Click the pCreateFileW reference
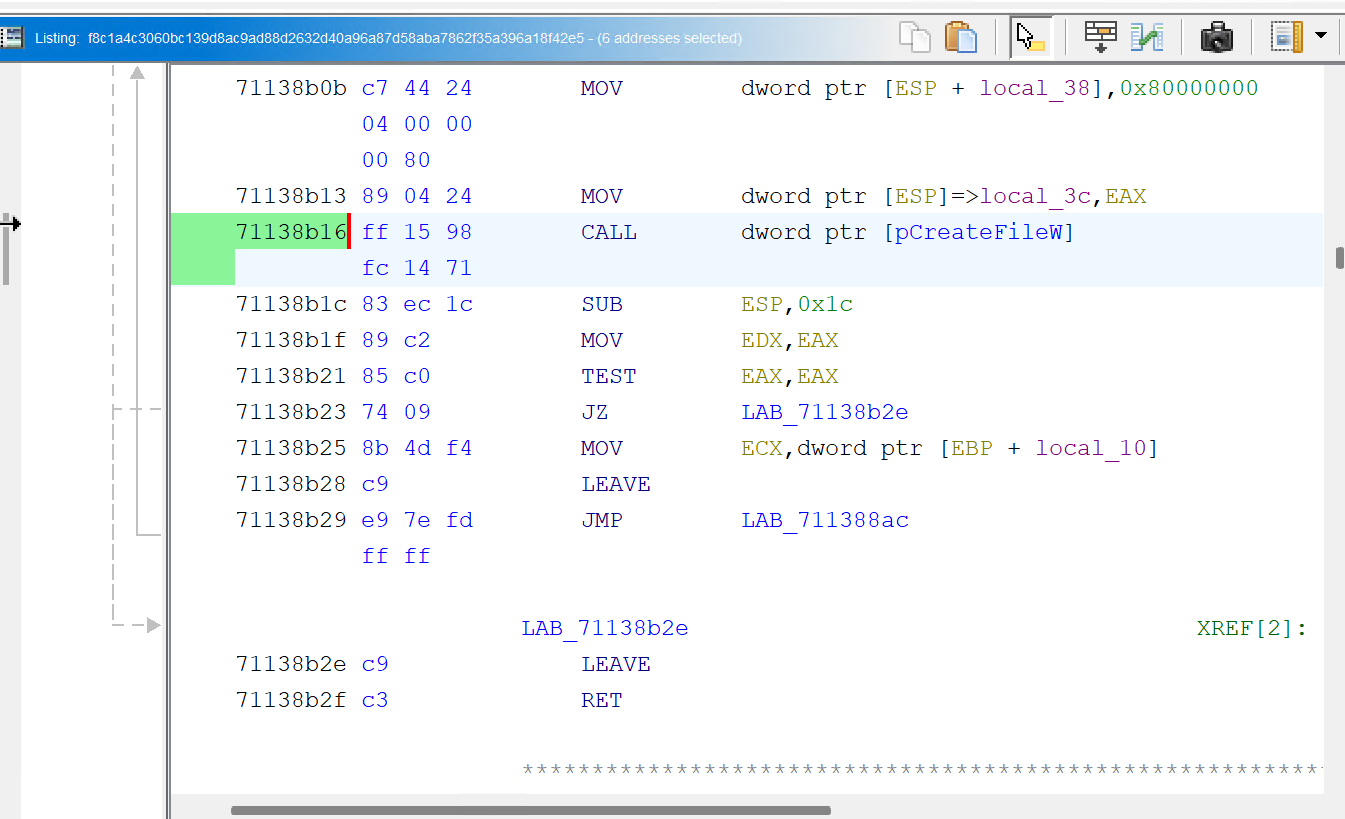This screenshot has height=819, width=1345. tap(979, 233)
